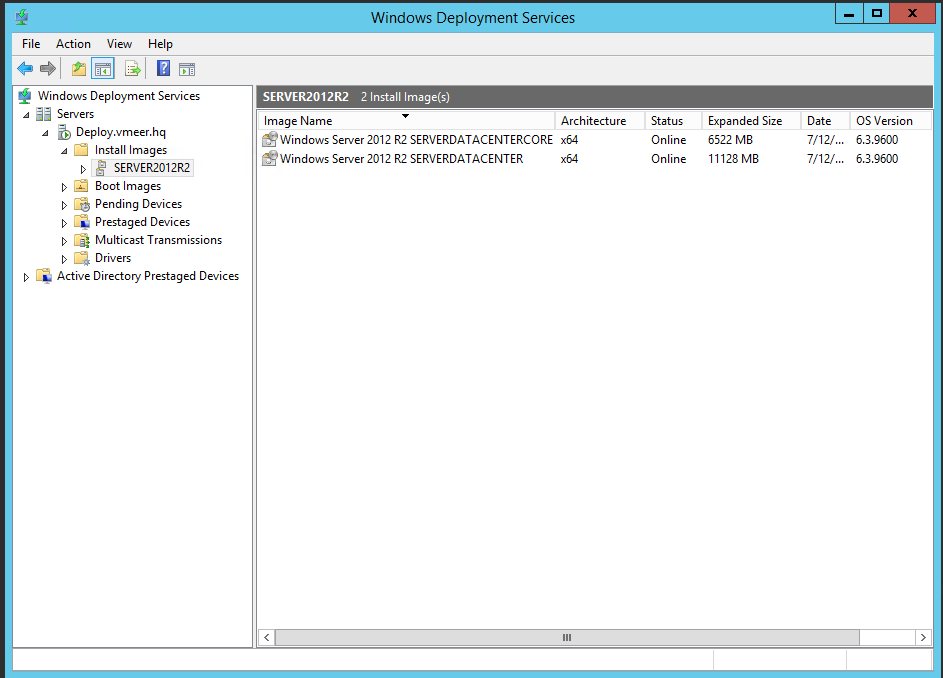This screenshot has height=678, width=943.
Task: Open the File menu
Action: coord(30,43)
